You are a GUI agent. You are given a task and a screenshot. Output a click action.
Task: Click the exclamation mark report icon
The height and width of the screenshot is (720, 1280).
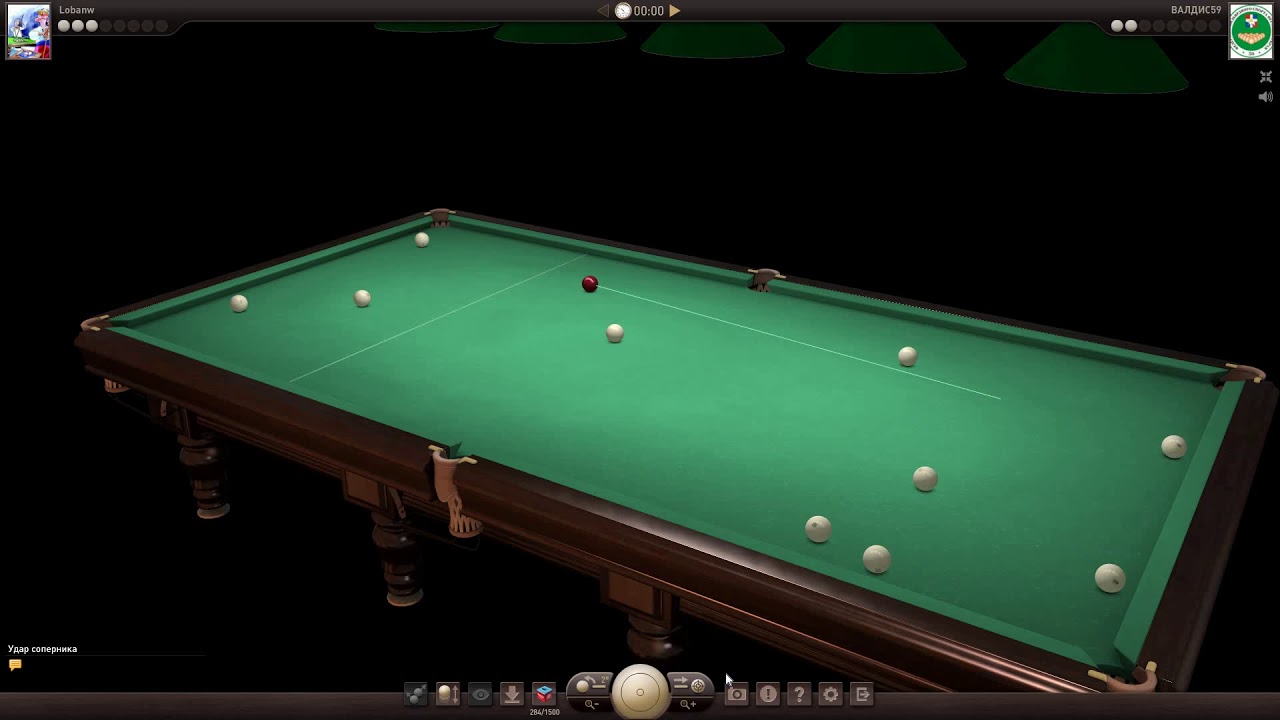tap(768, 694)
